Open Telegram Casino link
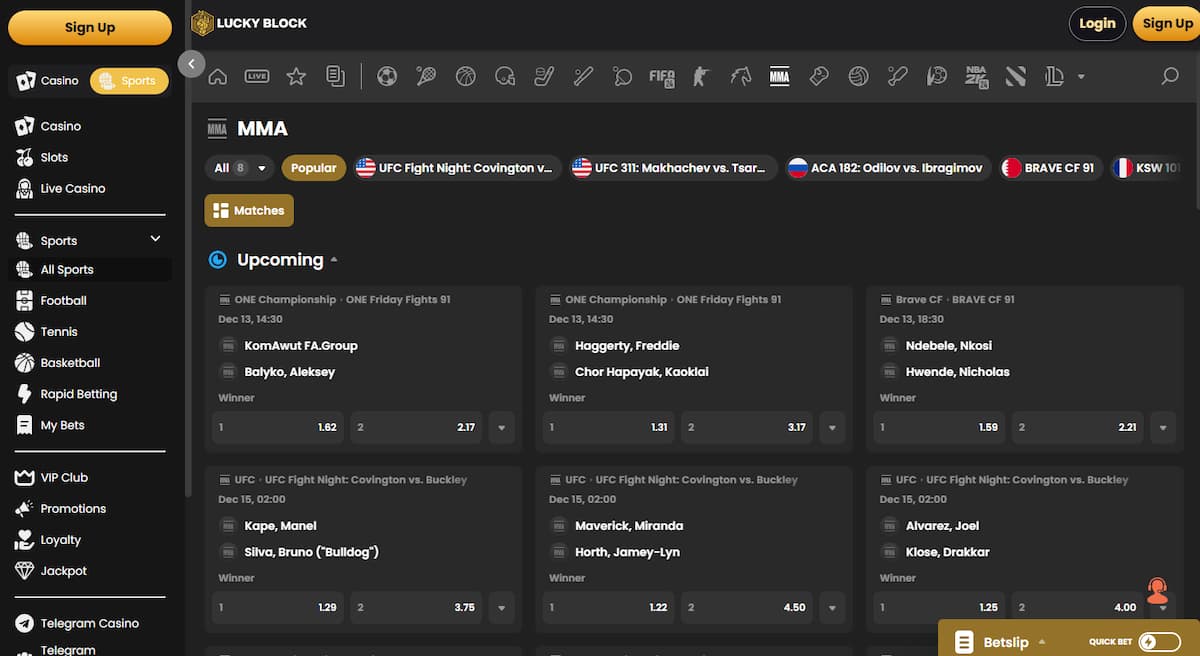This screenshot has width=1200, height=656. (x=91, y=623)
